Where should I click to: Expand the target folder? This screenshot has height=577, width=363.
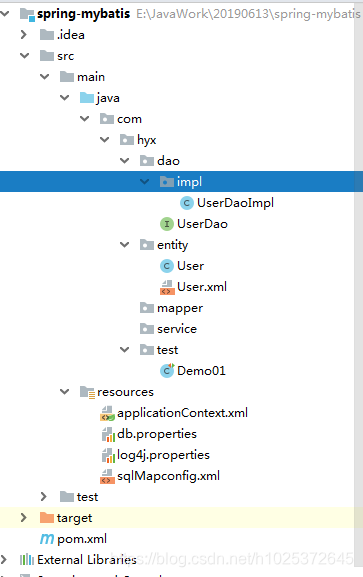tap(24, 517)
